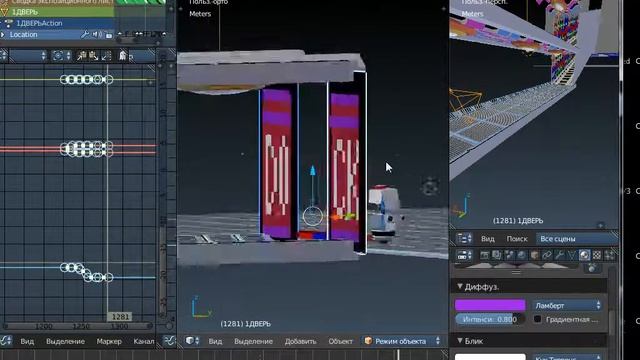The height and width of the screenshot is (360, 640).
Task: Open the blue dropdown field in graph header
Action: [27, 56]
